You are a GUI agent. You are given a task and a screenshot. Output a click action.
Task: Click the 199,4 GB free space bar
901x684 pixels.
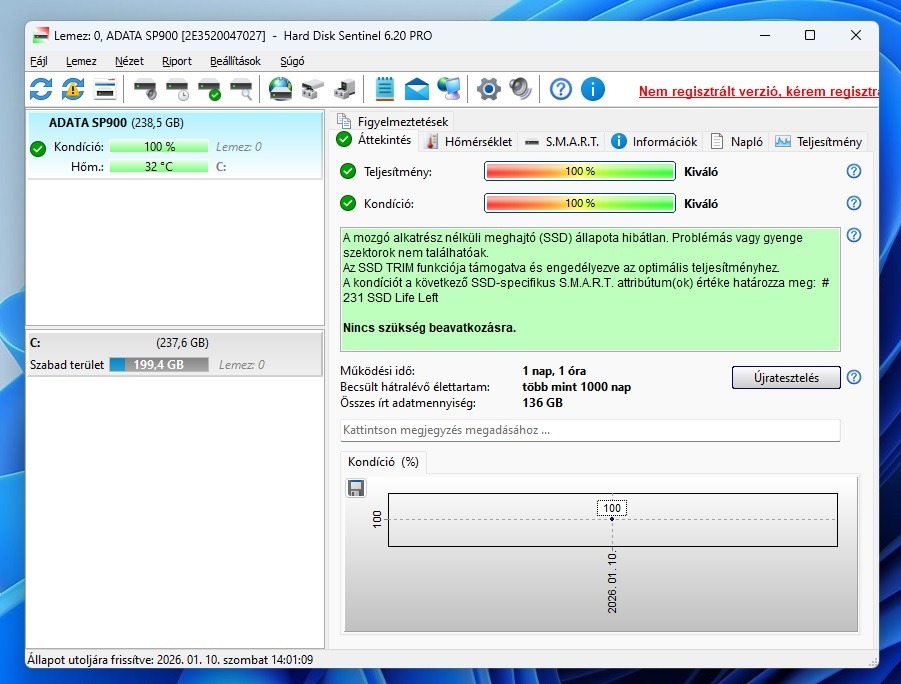pyautogui.click(x=159, y=364)
